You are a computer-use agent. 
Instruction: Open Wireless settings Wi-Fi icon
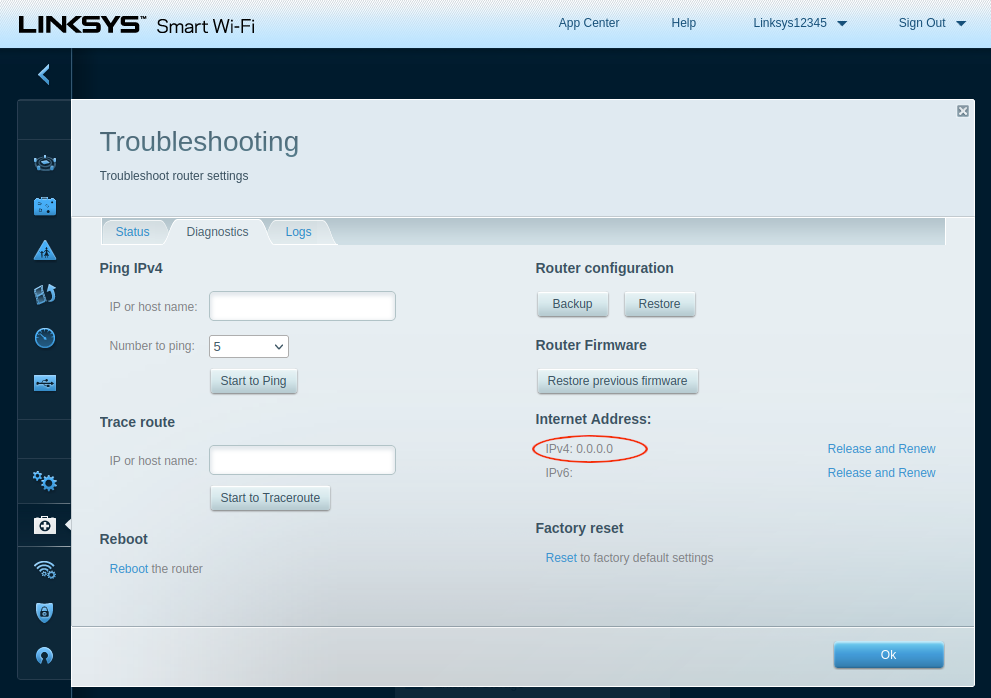(45, 569)
